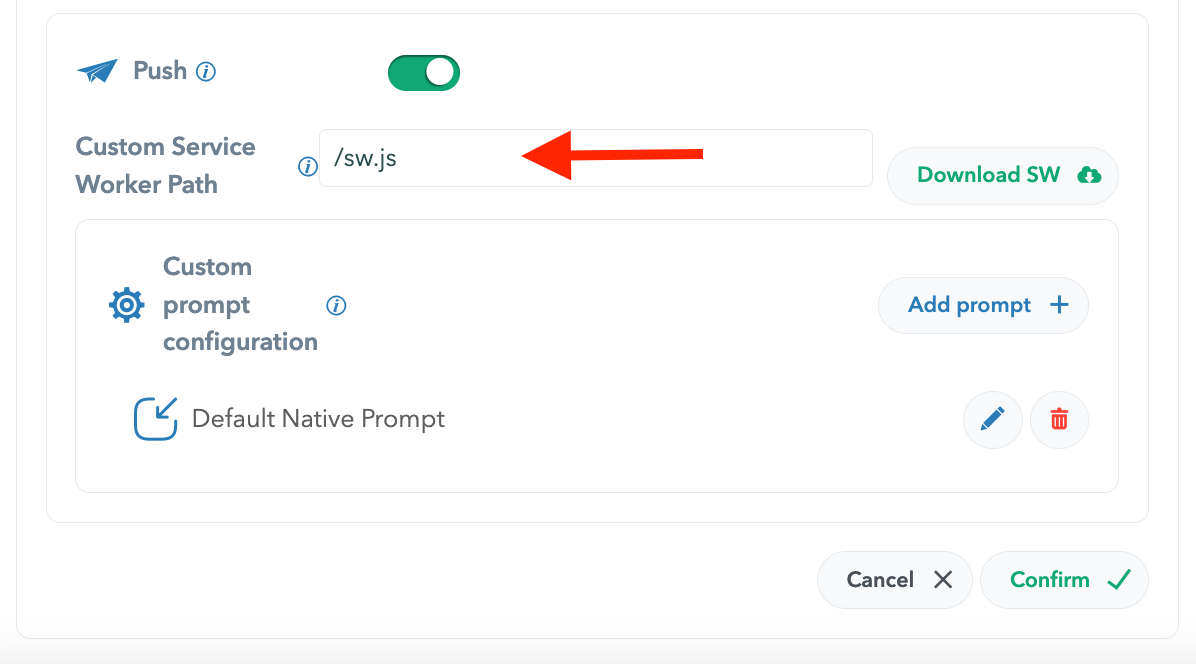This screenshot has height=664, width=1196.
Task: Edit the Default Native Prompt with the pencil icon
Action: tap(992, 420)
